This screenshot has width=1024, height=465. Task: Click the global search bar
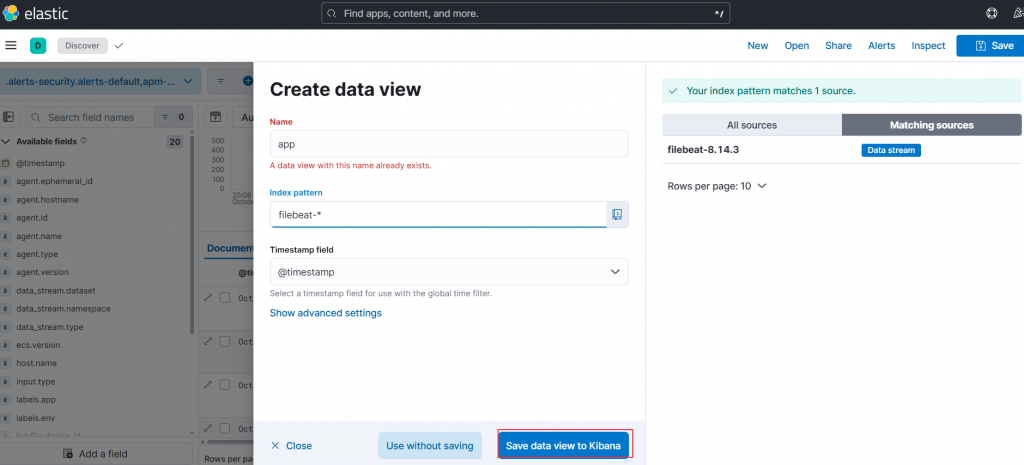tap(526, 13)
